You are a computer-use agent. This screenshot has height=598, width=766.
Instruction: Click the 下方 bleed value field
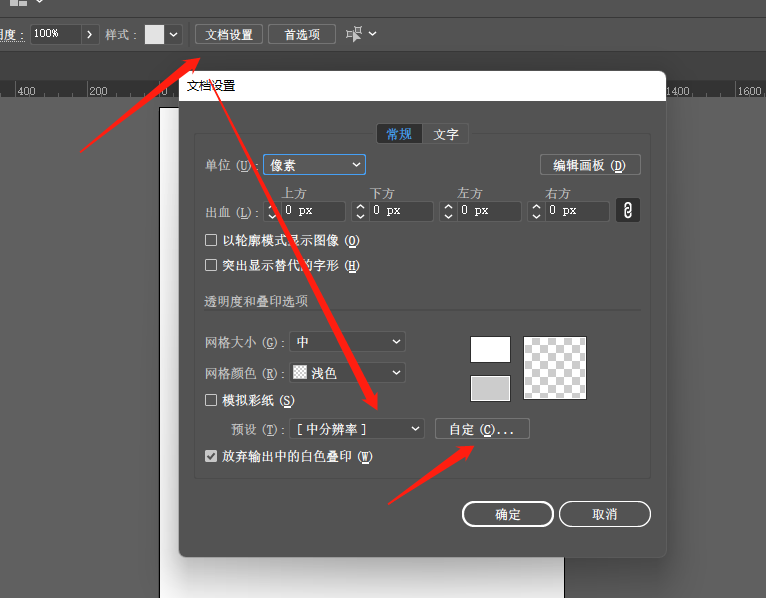(x=401, y=211)
